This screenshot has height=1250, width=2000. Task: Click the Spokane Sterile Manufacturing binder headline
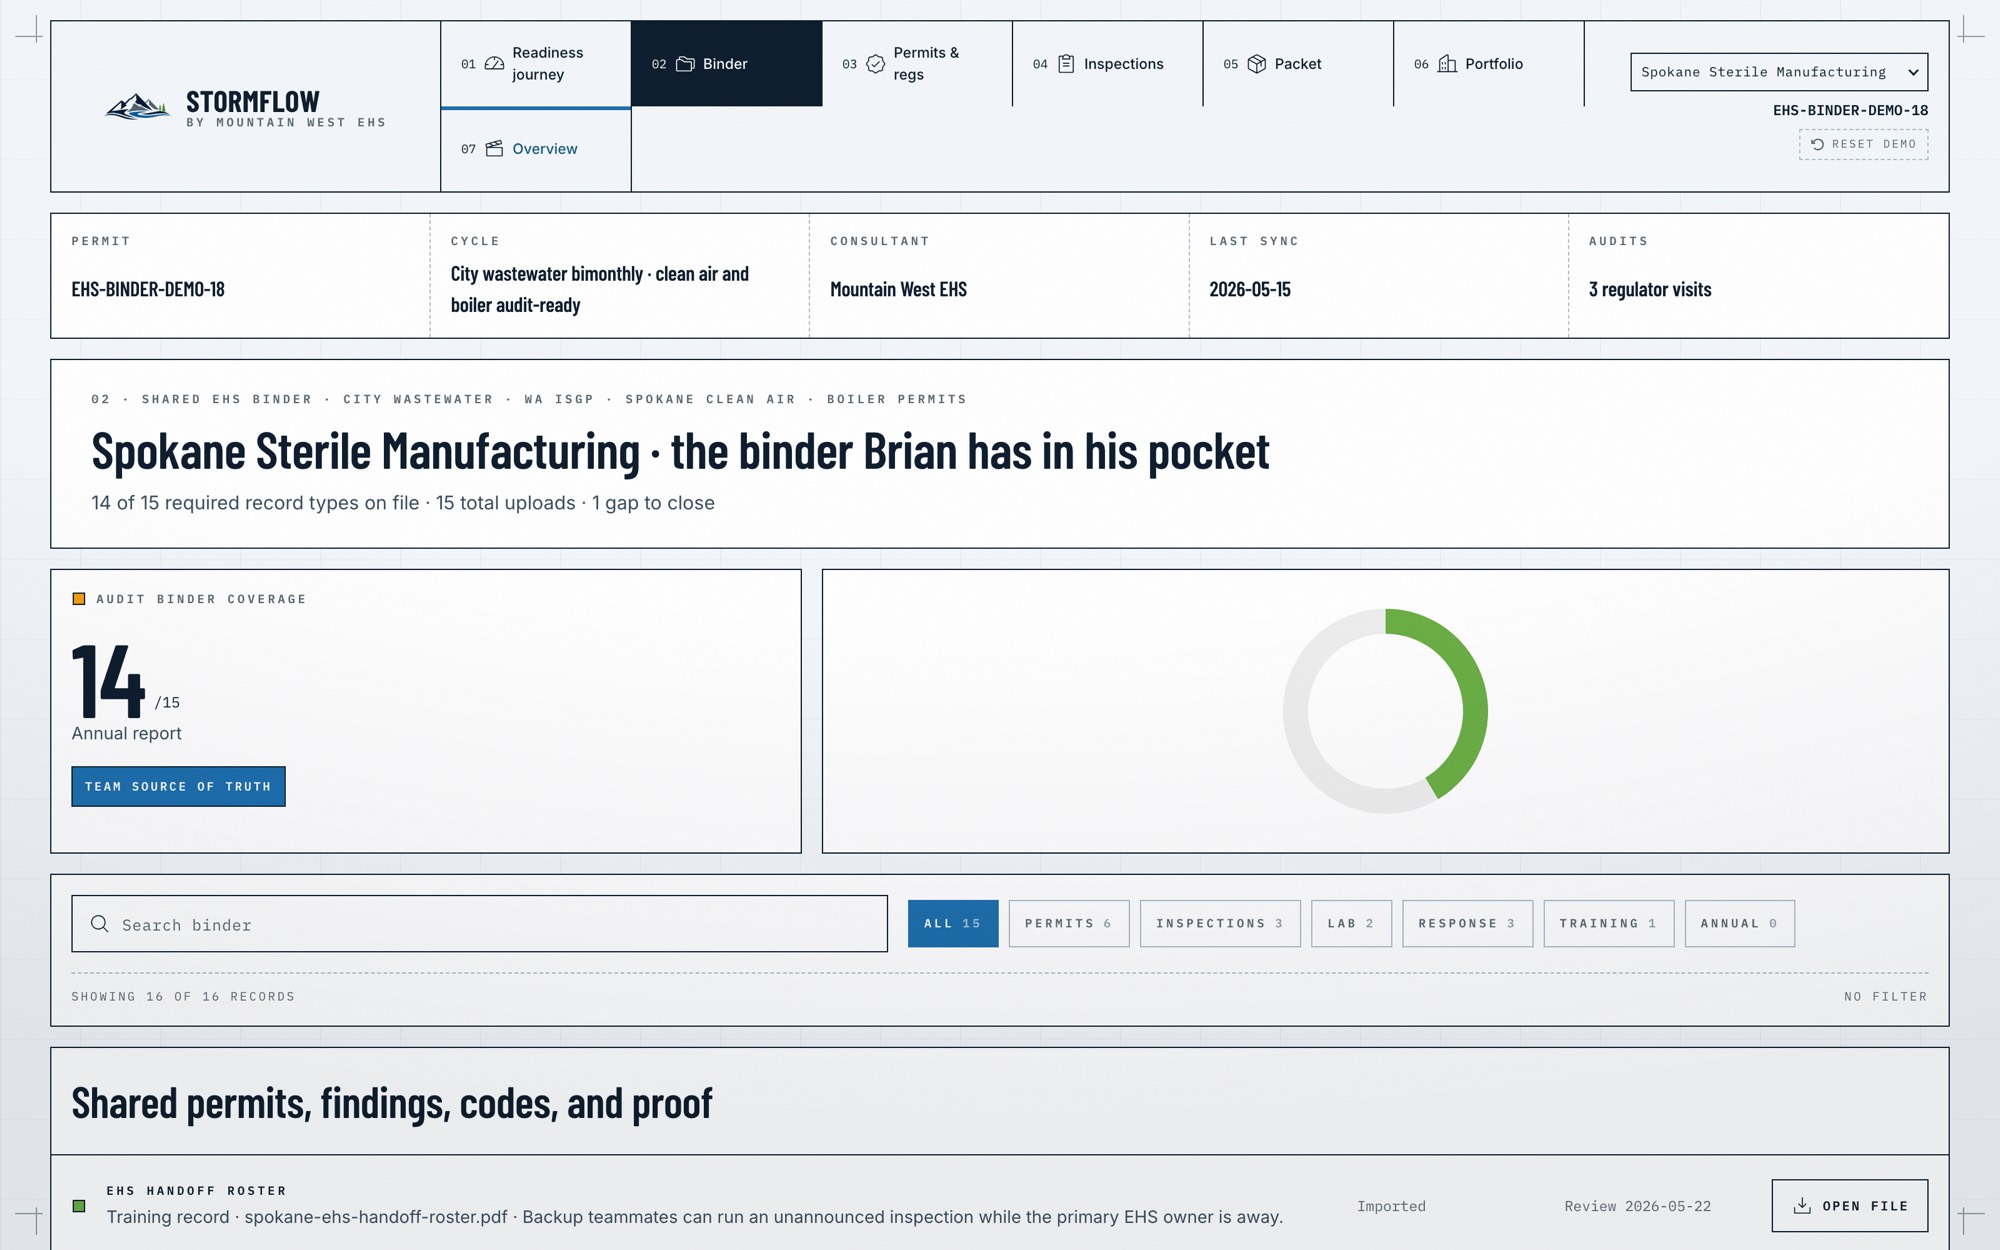(680, 451)
